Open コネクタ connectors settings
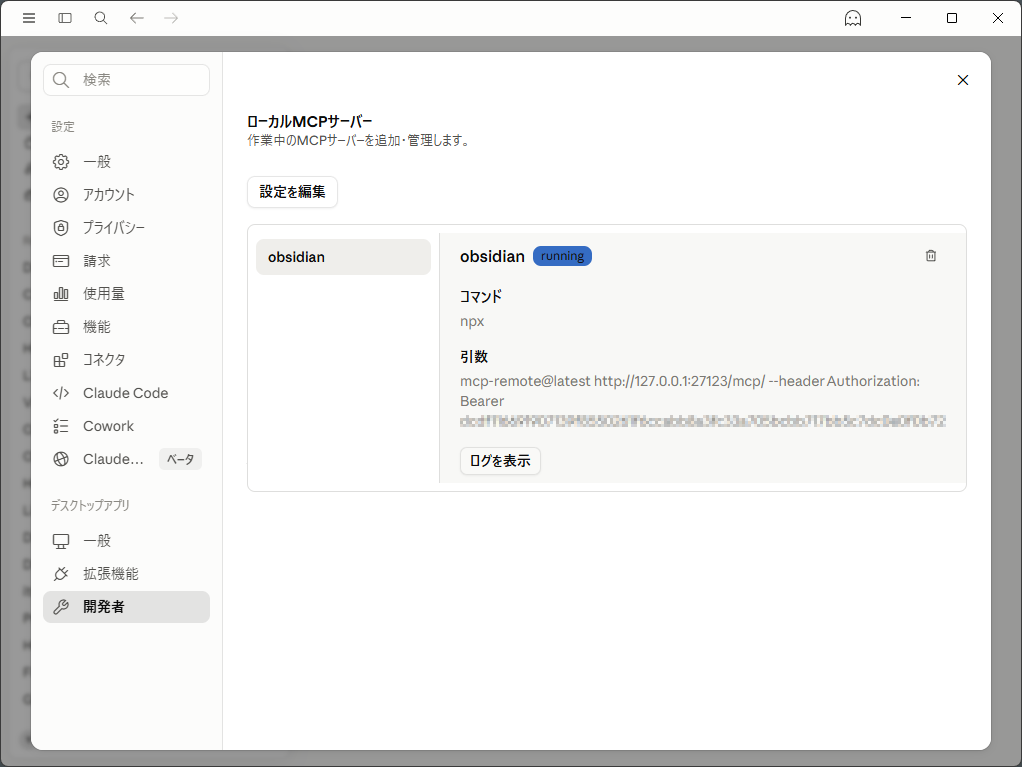The width and height of the screenshot is (1022, 767). coord(126,360)
